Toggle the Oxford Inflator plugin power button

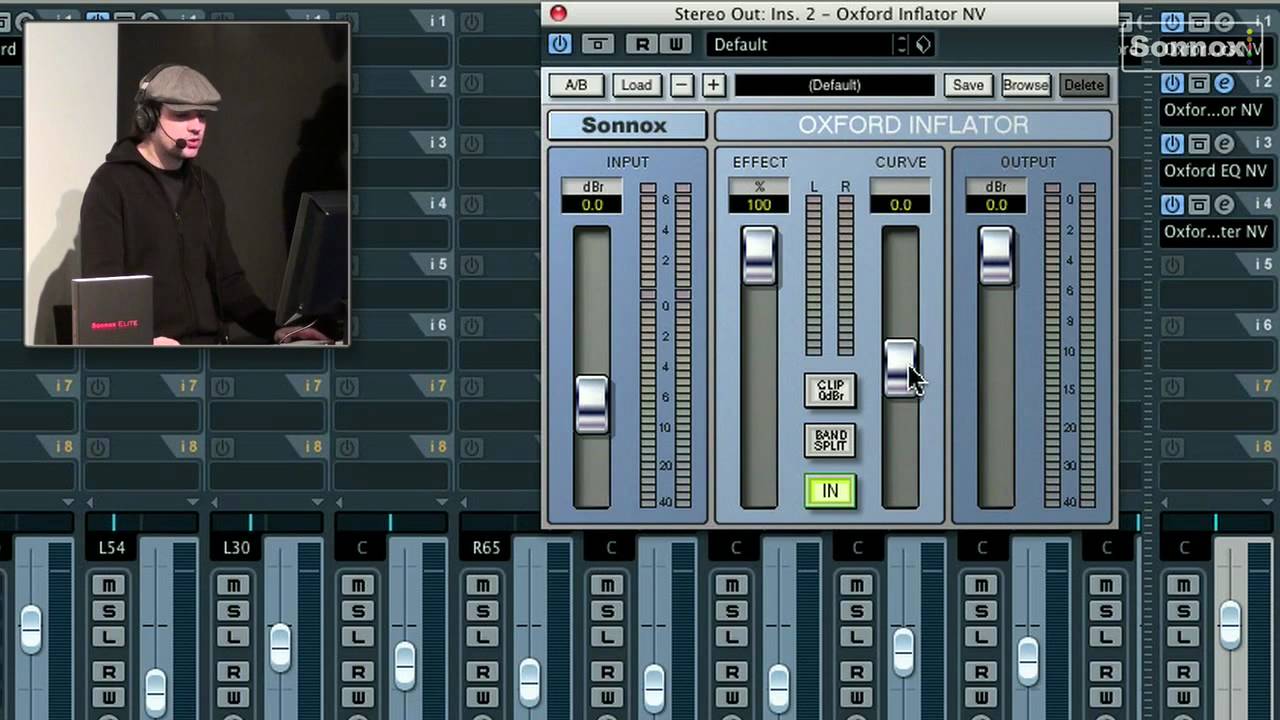[x=560, y=44]
